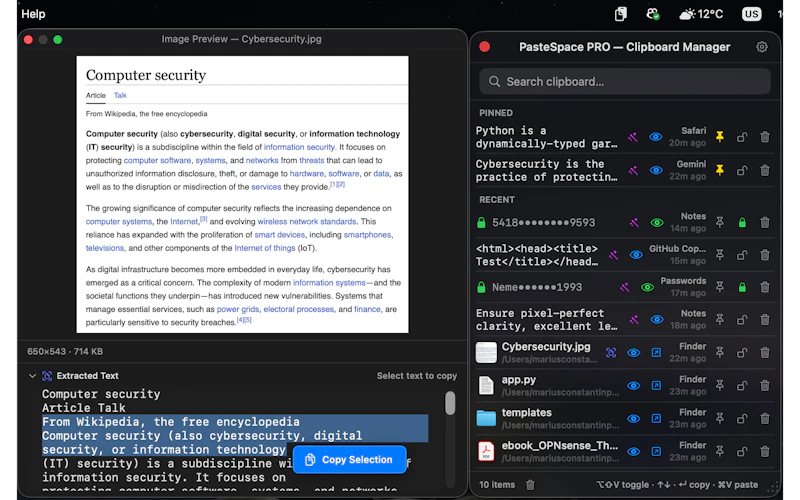The width and height of the screenshot is (800, 500).
Task: Lock the html clip with its padlock icon
Action: [x=742, y=255]
